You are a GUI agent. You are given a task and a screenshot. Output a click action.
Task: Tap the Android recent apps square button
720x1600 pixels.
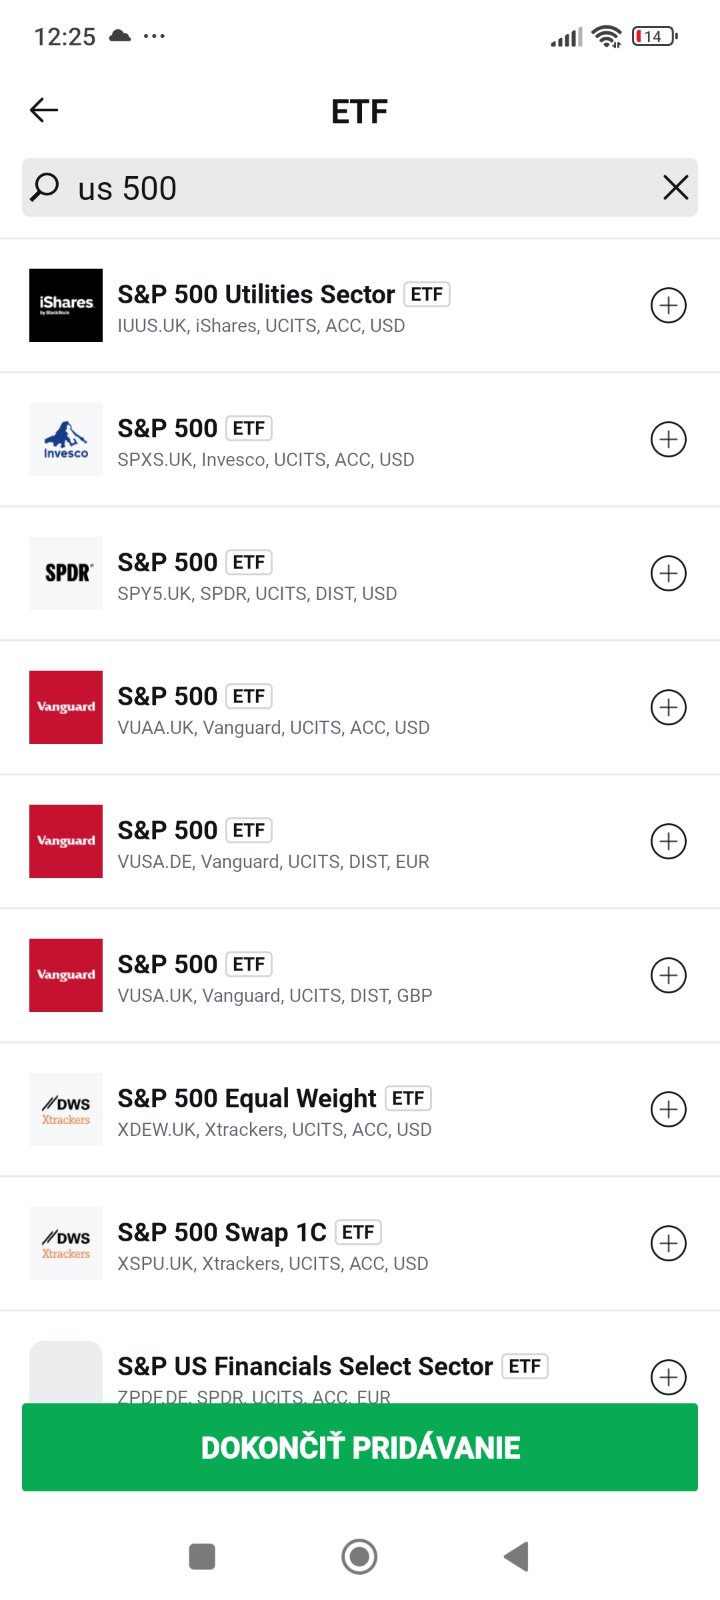pyautogui.click(x=202, y=1556)
